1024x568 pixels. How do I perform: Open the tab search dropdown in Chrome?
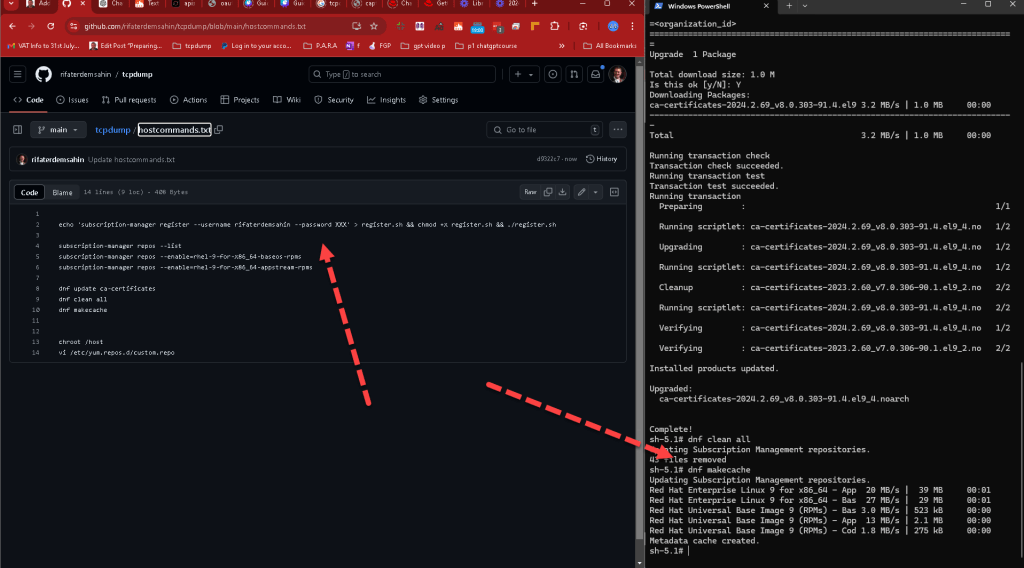(x=11, y=4)
